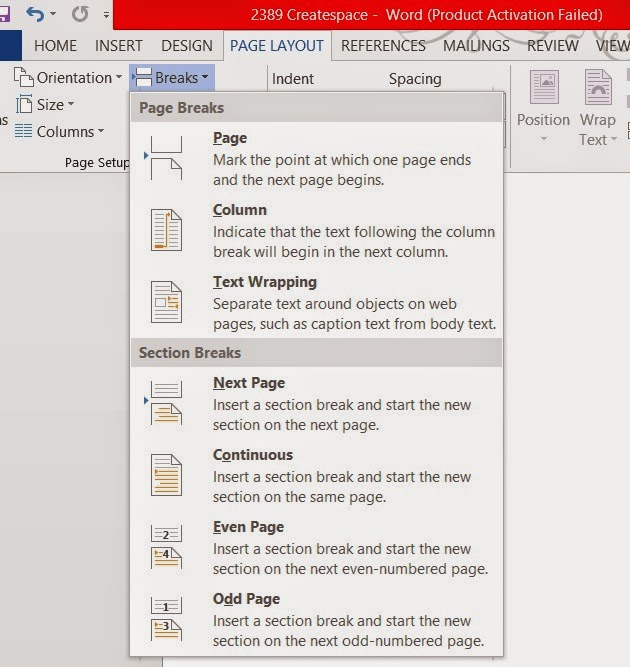
Task: Open the REVIEW ribbon tab
Action: (553, 46)
